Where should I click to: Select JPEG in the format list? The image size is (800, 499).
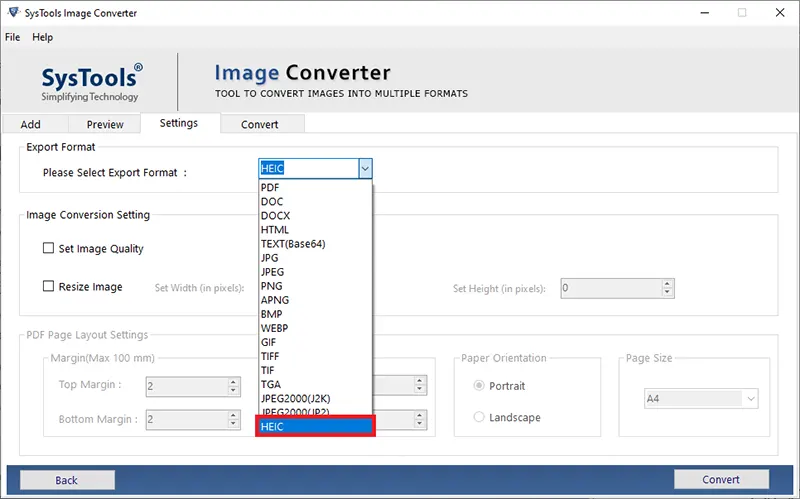click(315, 272)
